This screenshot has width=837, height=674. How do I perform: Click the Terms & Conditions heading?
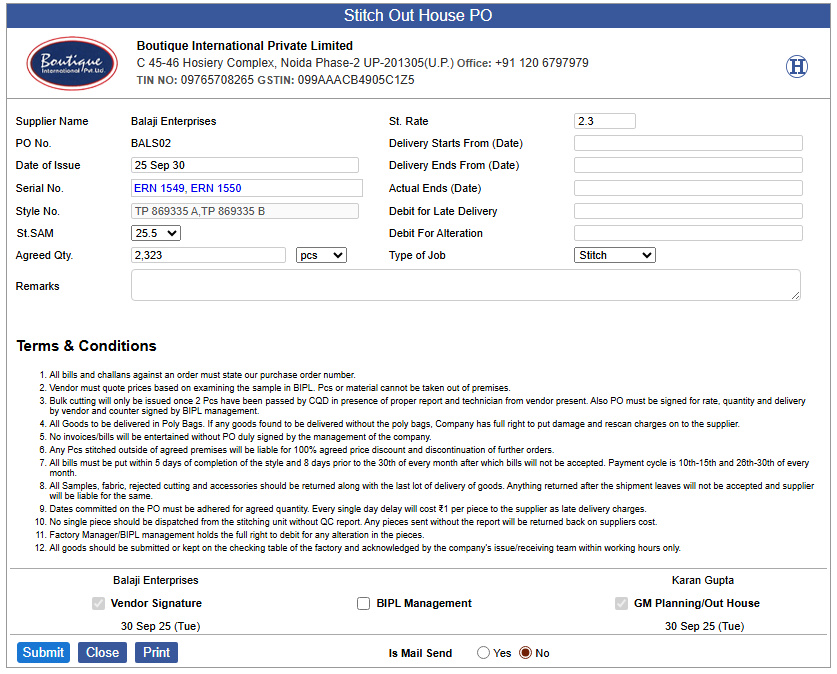tap(86, 346)
